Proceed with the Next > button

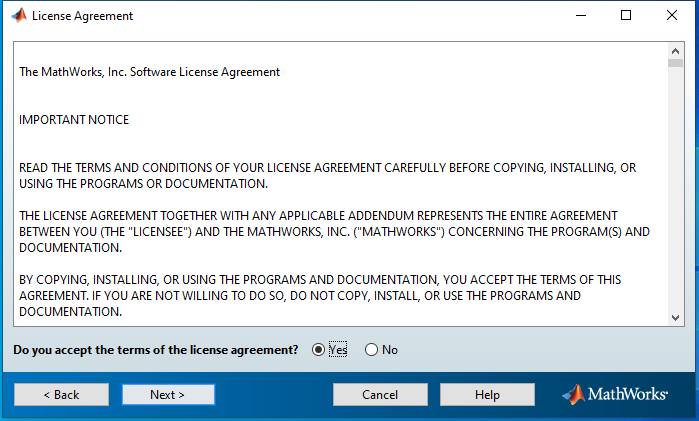pos(168,394)
